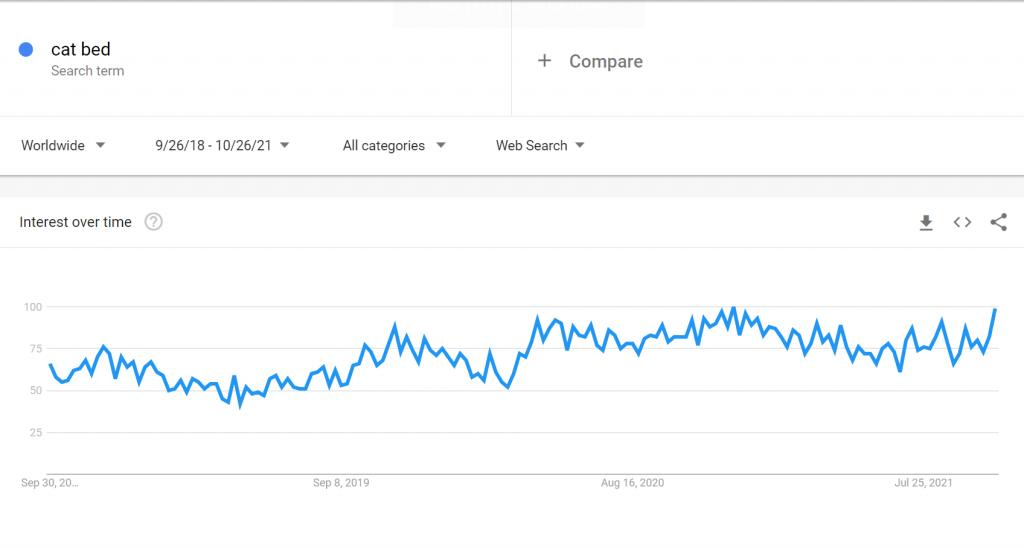Click the Search term subtitle
This screenshot has height=548, width=1024.
click(88, 71)
